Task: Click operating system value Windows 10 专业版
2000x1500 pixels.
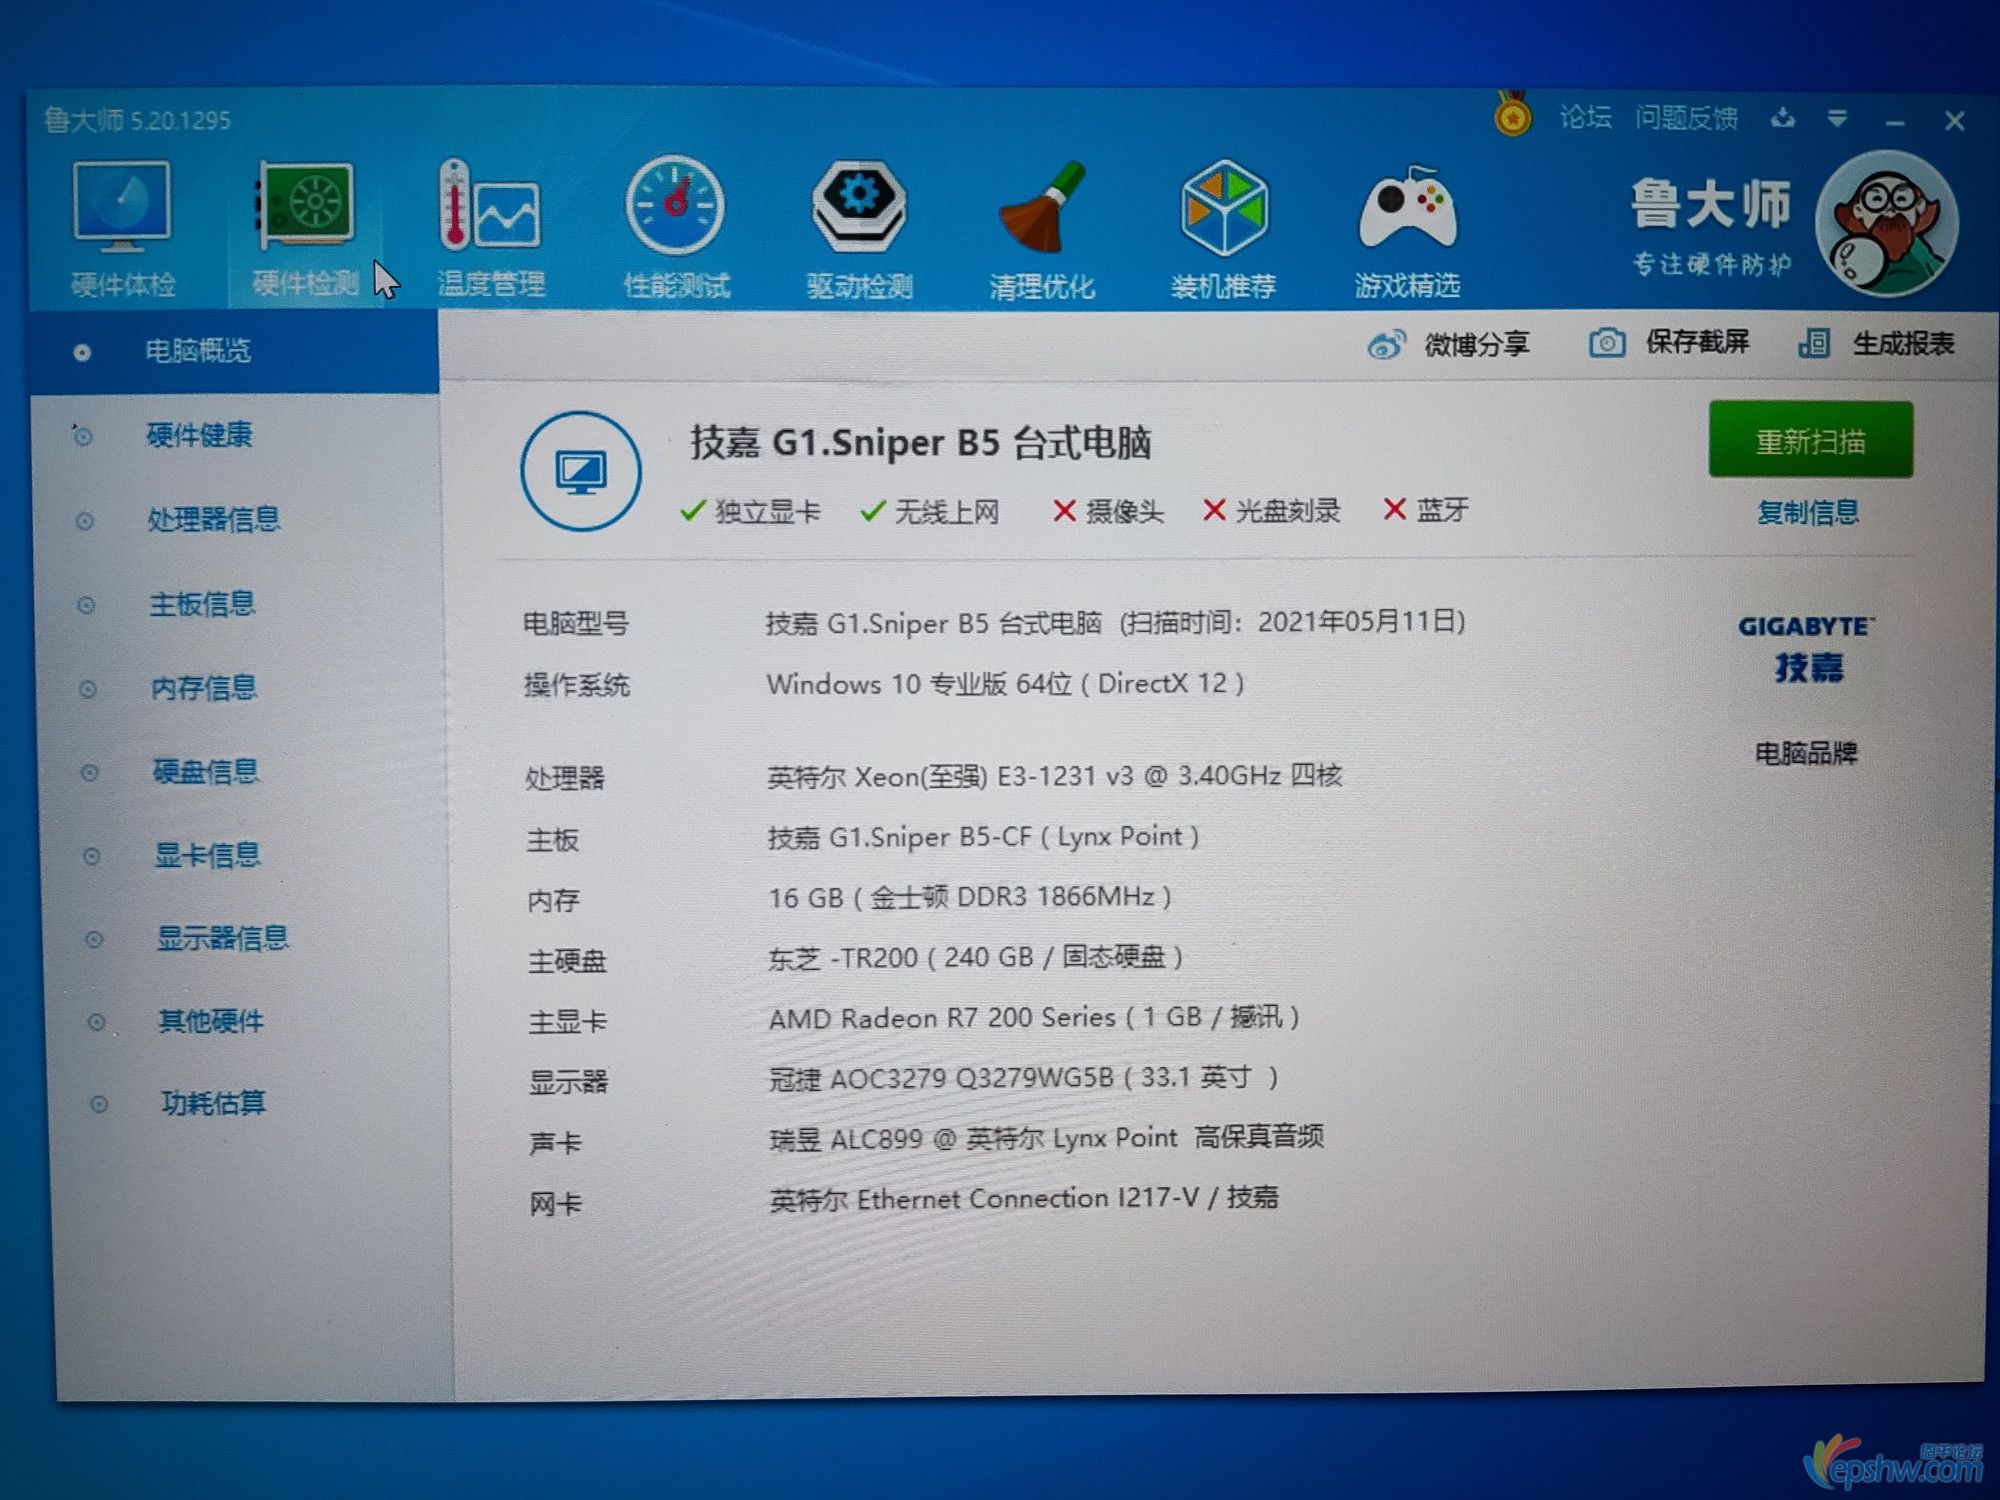Action: point(1005,684)
